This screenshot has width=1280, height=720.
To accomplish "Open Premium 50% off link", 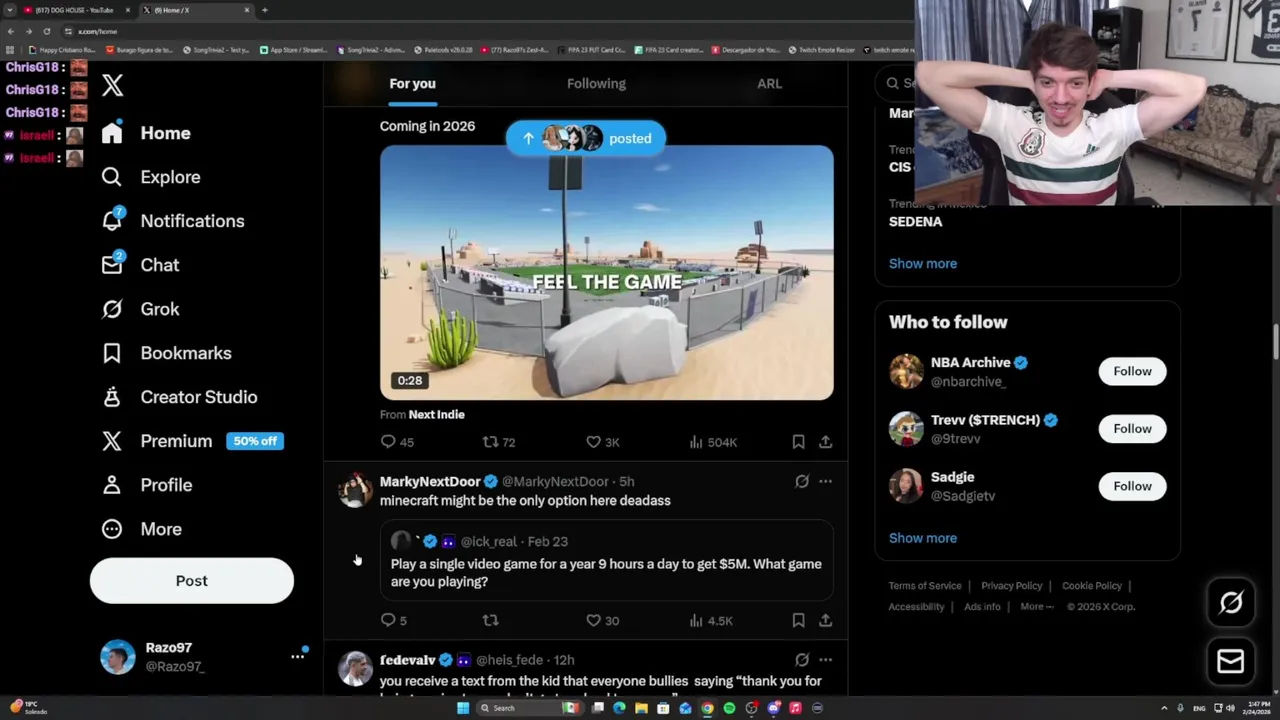I will pyautogui.click(x=192, y=441).
